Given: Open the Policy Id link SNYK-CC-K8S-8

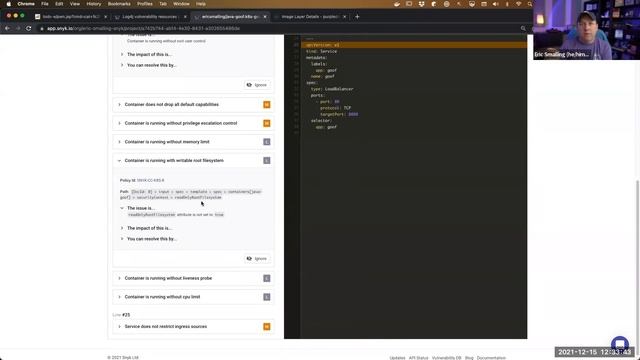Looking at the screenshot, I should click(151, 180).
